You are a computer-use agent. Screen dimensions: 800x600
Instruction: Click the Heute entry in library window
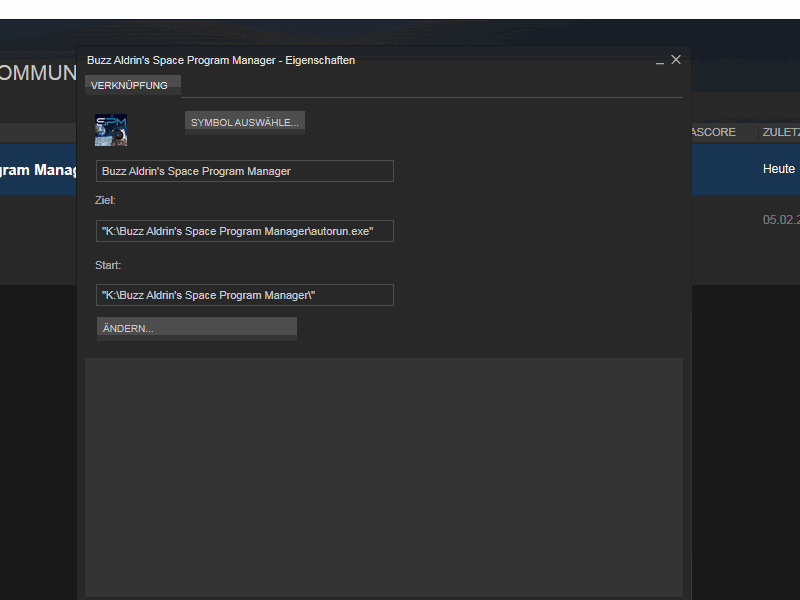pyautogui.click(x=779, y=169)
